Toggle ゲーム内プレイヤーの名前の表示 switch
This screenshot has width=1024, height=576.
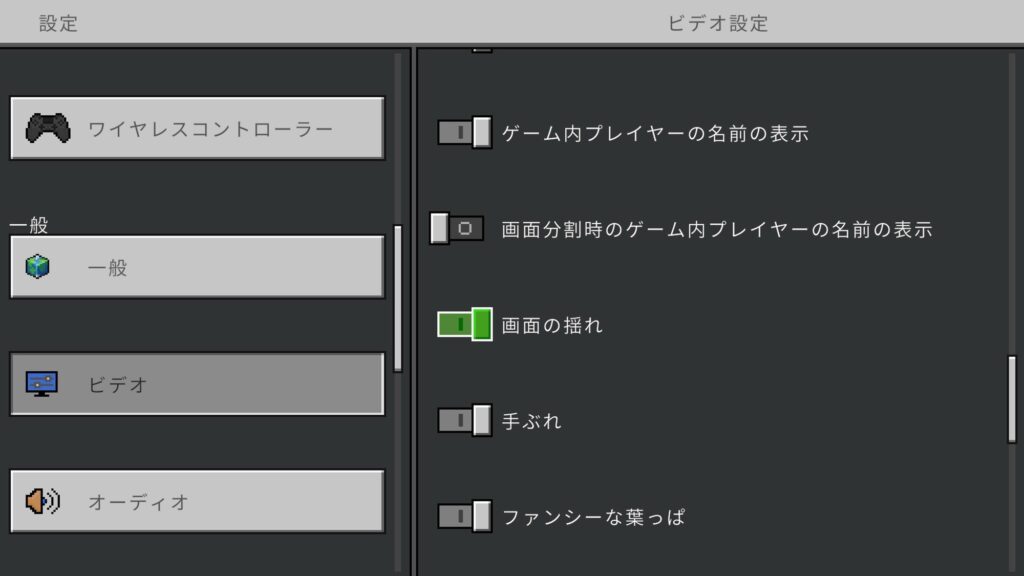[x=464, y=132]
